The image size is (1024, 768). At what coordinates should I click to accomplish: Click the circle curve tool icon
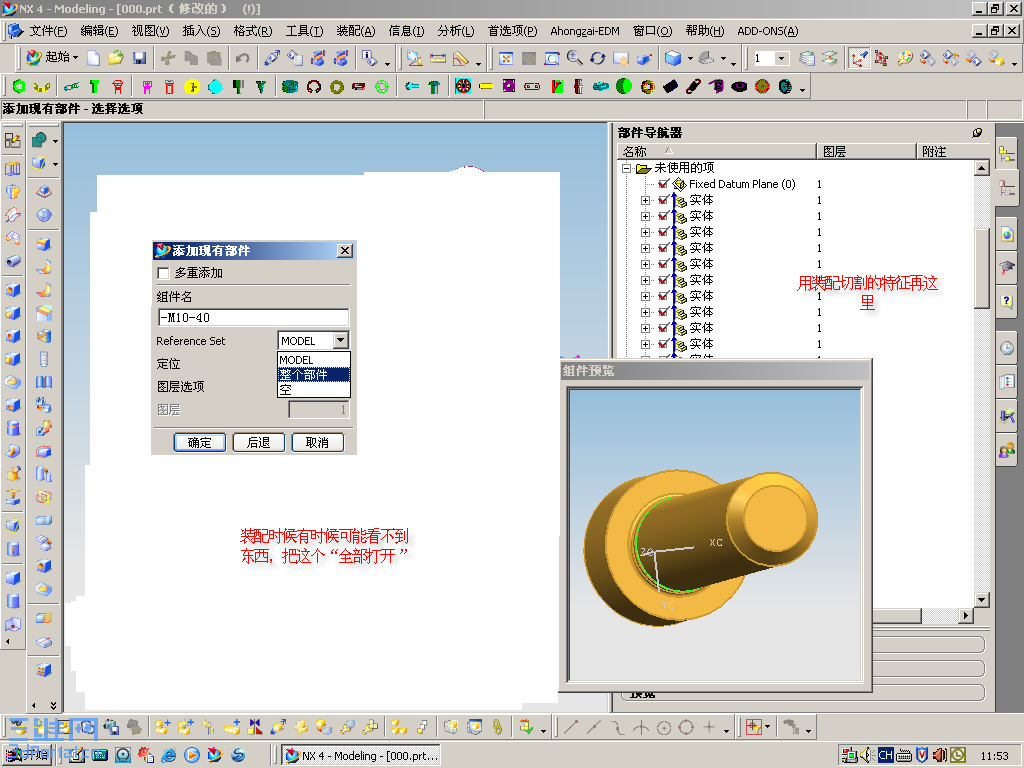tap(664, 728)
